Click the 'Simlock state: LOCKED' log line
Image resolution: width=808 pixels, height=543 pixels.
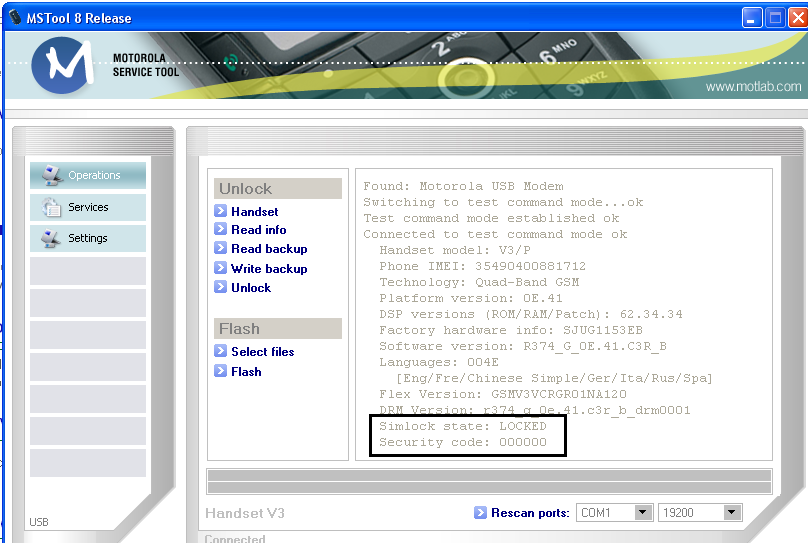pyautogui.click(x=463, y=426)
